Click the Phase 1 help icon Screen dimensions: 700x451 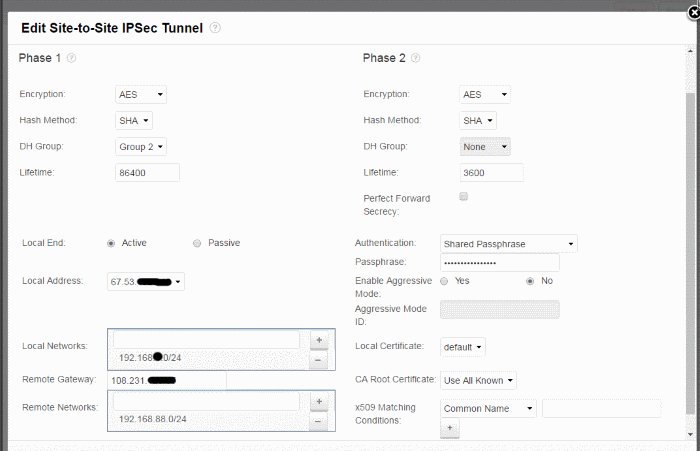tap(71, 58)
